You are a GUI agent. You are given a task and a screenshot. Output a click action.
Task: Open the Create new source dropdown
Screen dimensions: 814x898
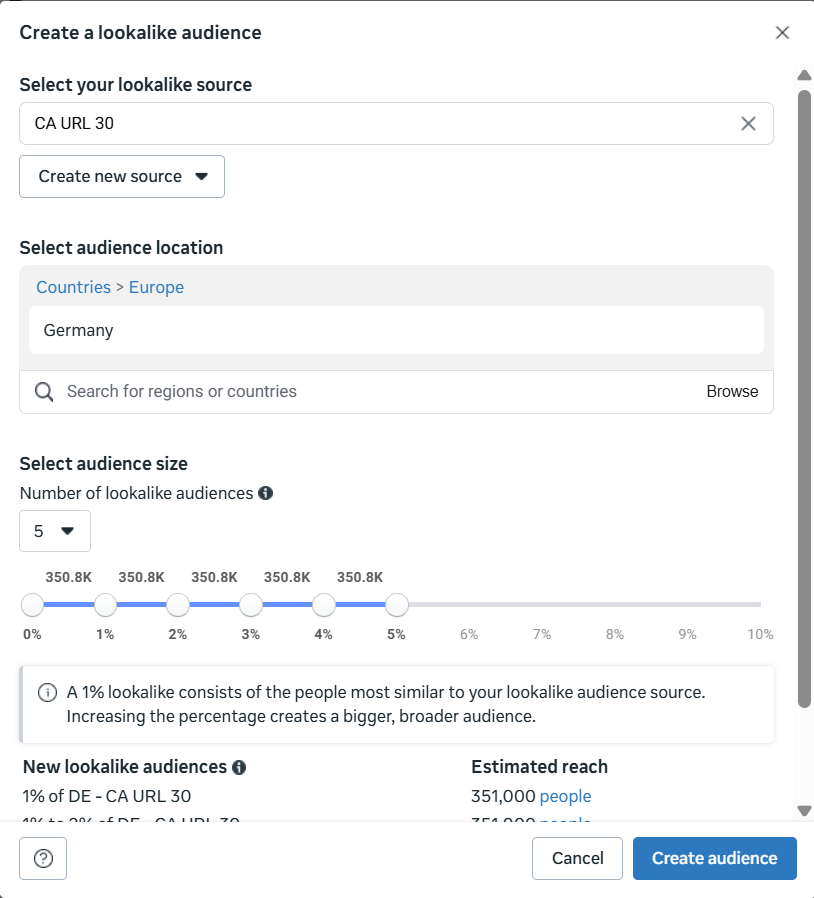click(122, 177)
